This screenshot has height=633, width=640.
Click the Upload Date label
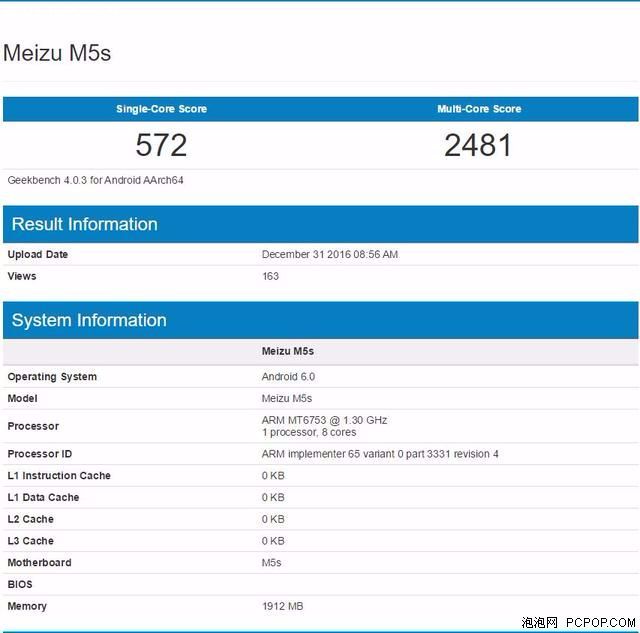tap(38, 254)
